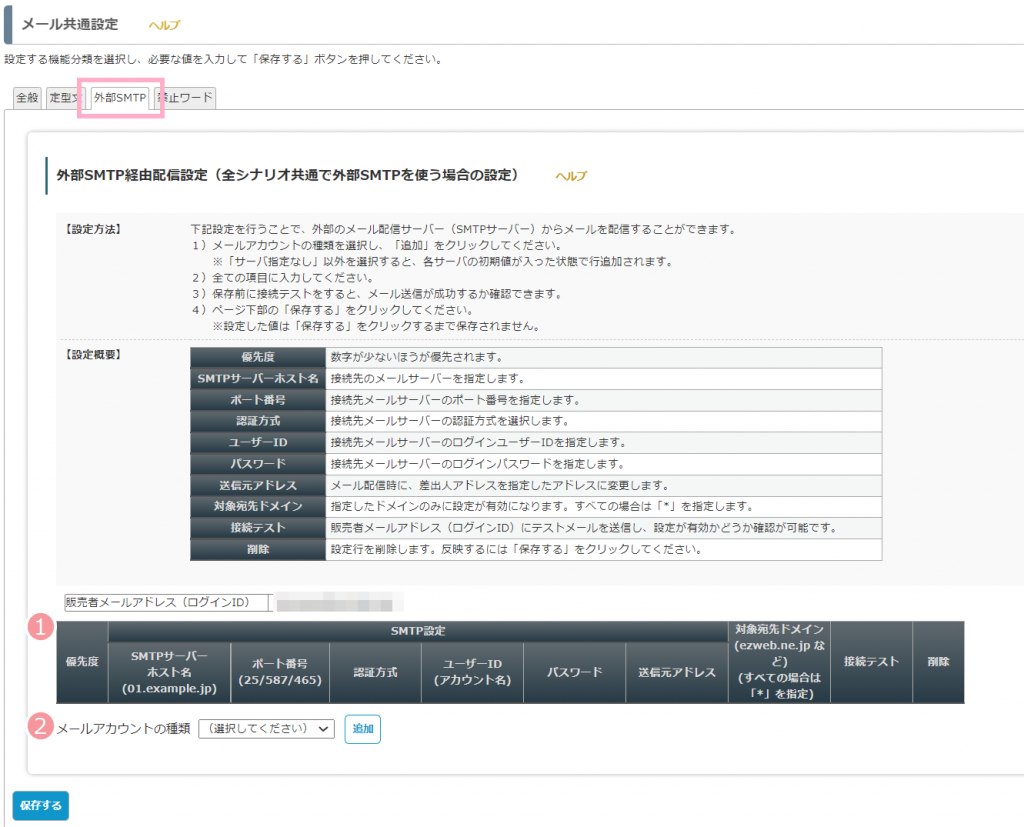The height and width of the screenshot is (827, 1024).
Task: Click the 対象宛先ドメイン column header
Action: (780, 662)
